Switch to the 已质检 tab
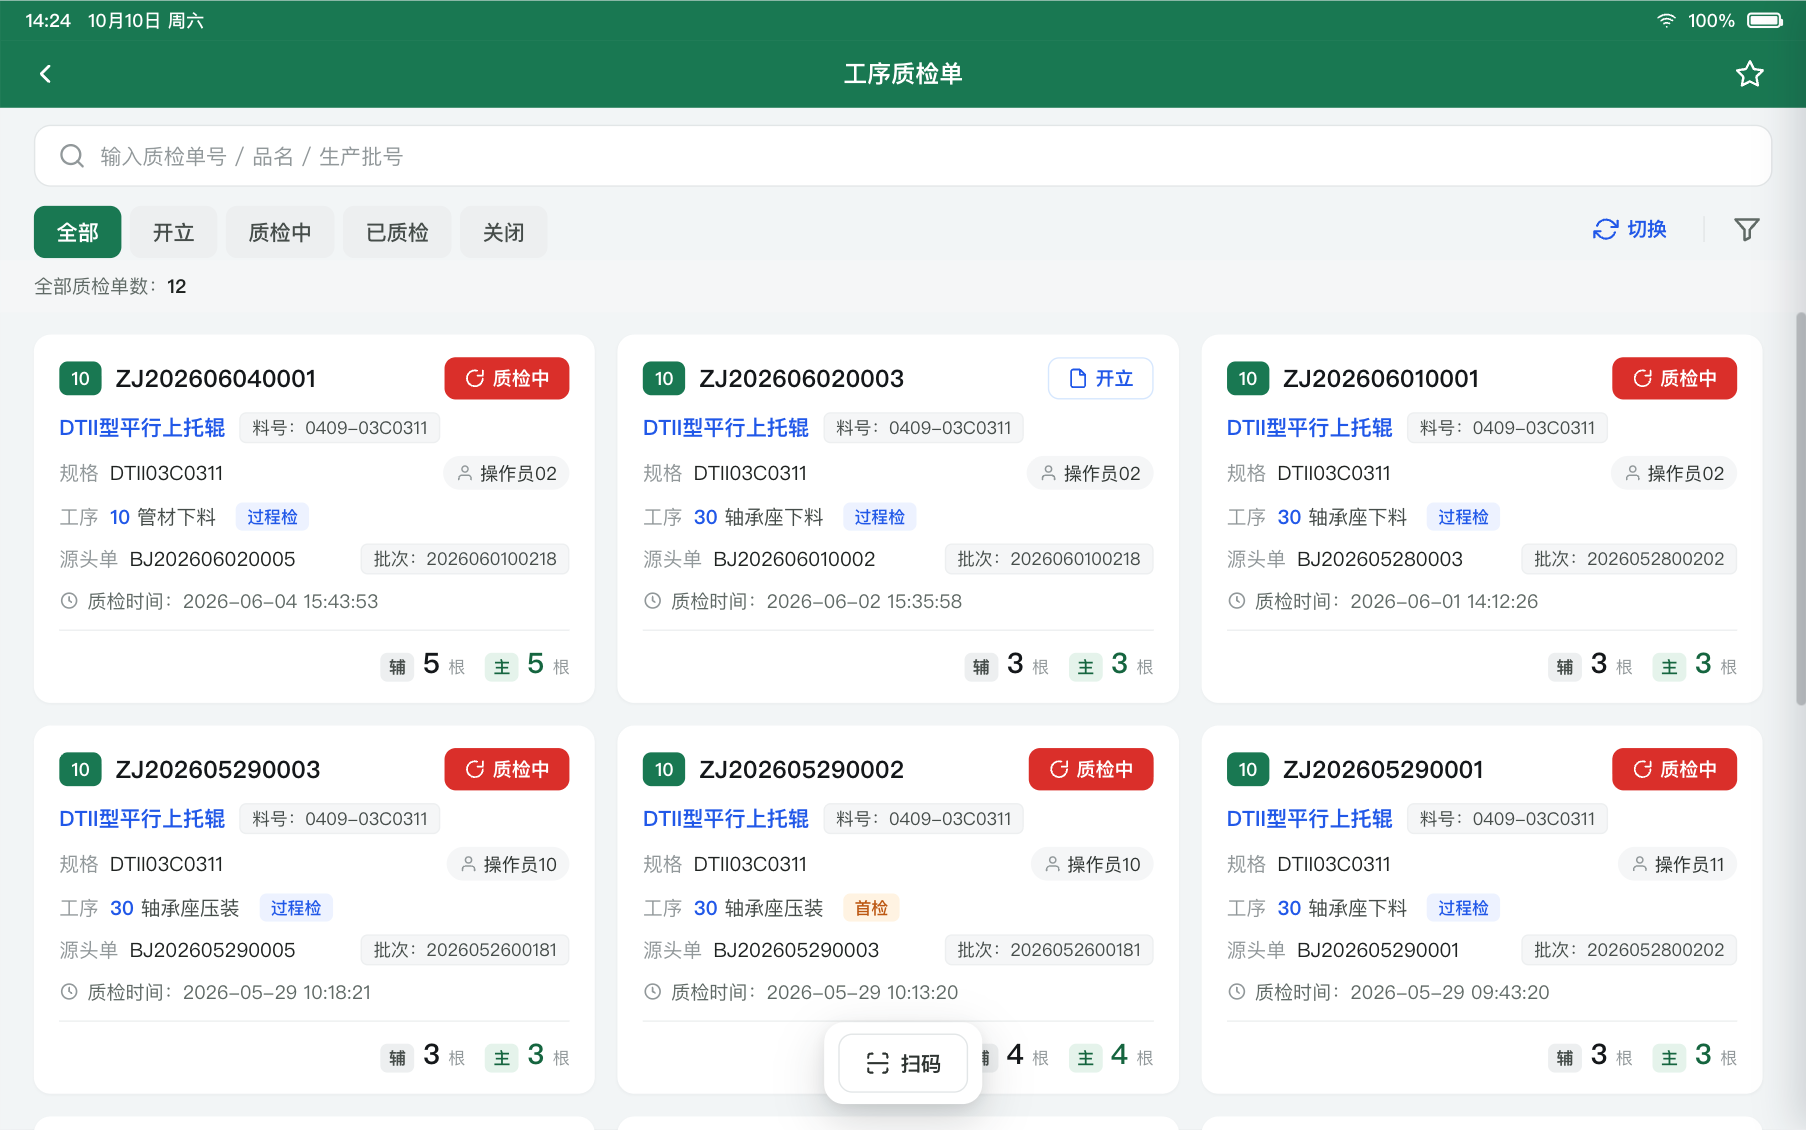This screenshot has width=1806, height=1130. 397,232
